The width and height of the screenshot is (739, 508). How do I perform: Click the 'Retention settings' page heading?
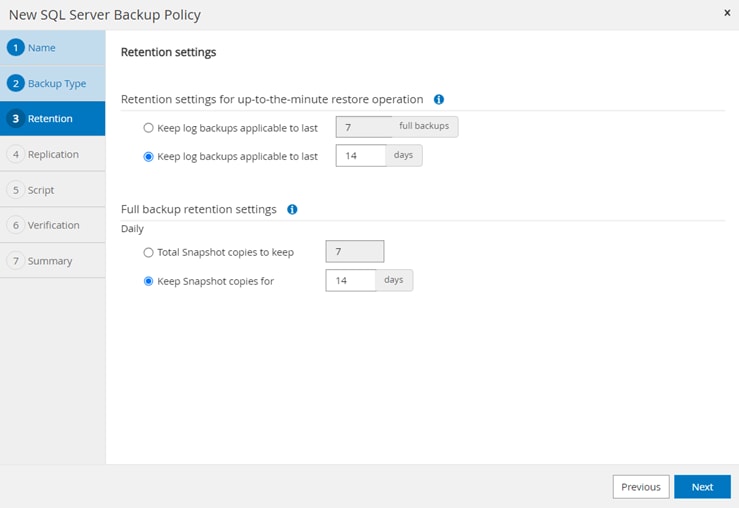(168, 52)
